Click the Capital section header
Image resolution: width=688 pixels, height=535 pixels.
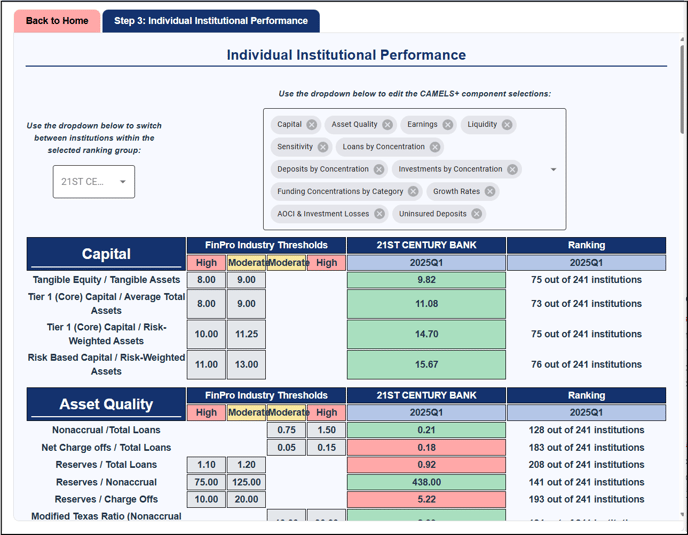106,254
